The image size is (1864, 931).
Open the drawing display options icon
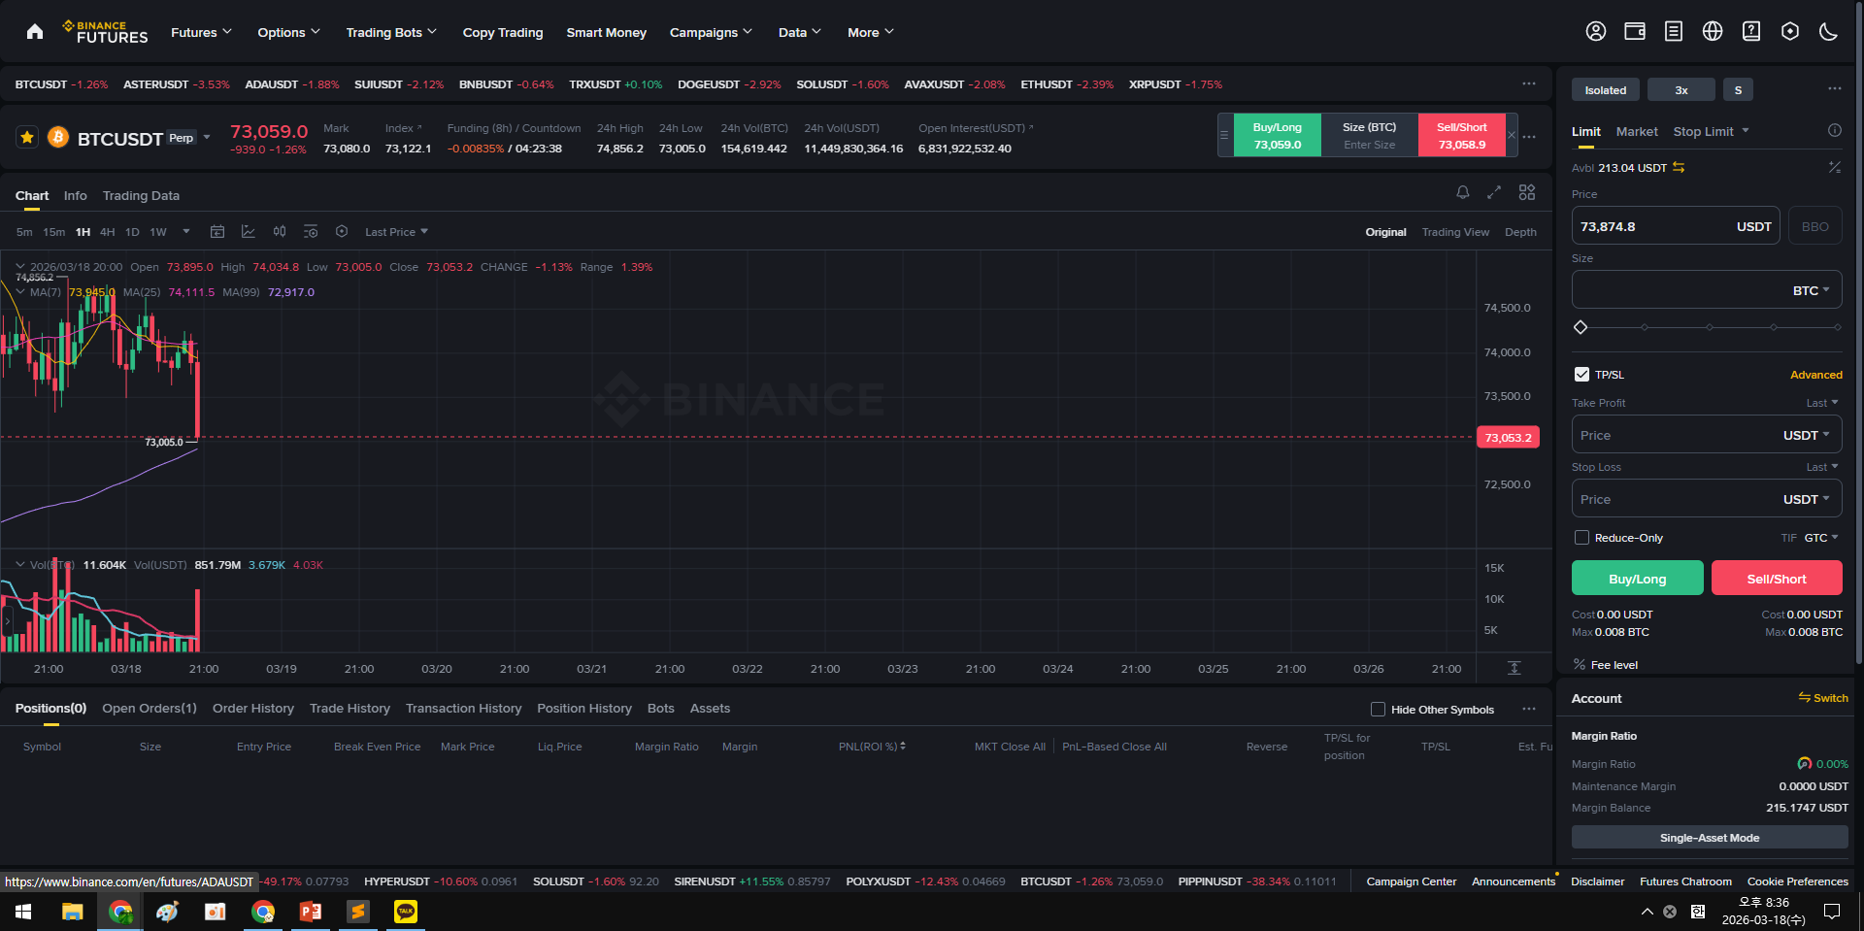311,232
